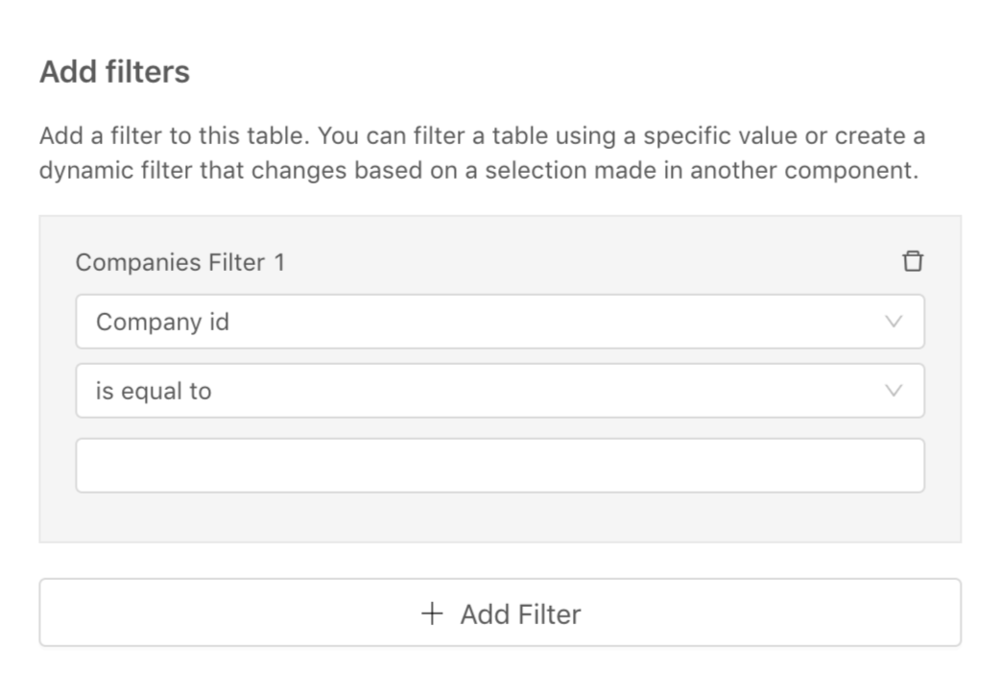Add another filter to the table

click(499, 613)
